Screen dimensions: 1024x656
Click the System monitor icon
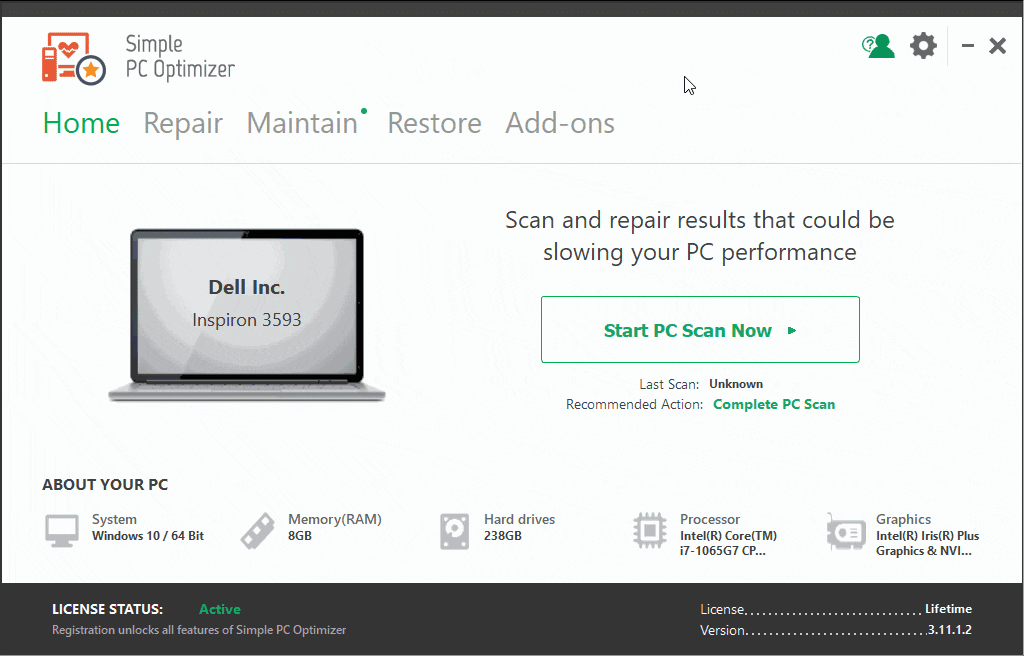(62, 531)
